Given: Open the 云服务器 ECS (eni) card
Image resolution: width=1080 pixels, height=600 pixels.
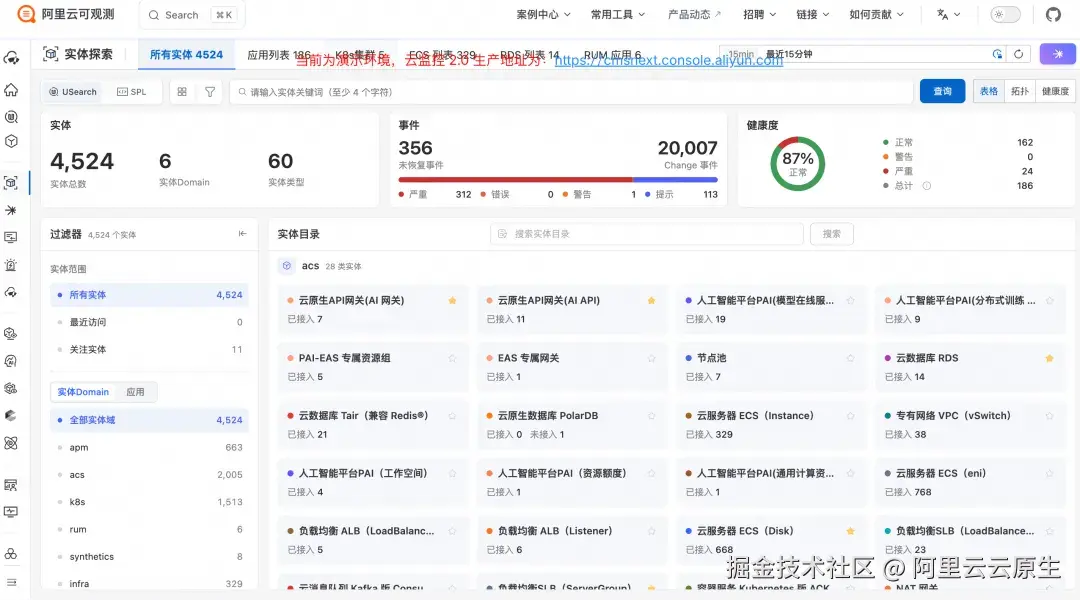Looking at the screenshot, I should [x=970, y=482].
